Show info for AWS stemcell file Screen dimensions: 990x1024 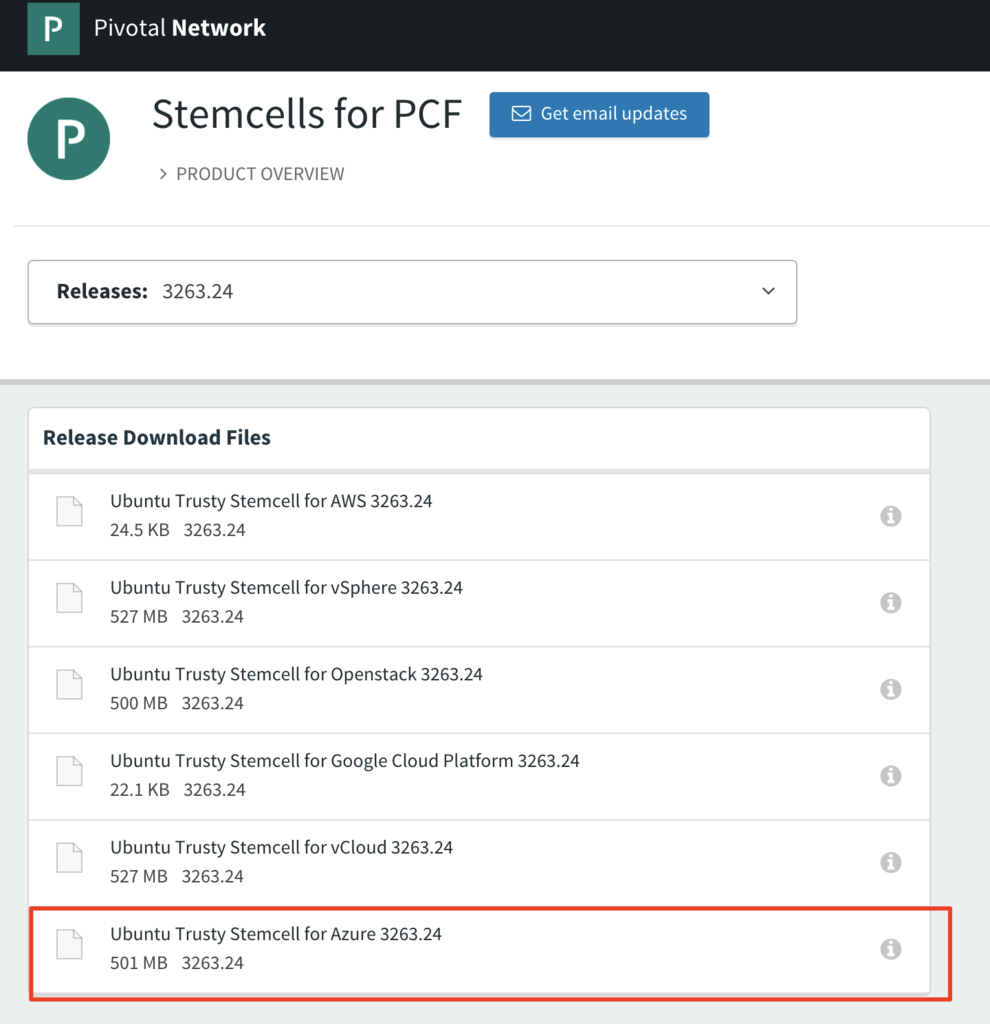(x=890, y=516)
